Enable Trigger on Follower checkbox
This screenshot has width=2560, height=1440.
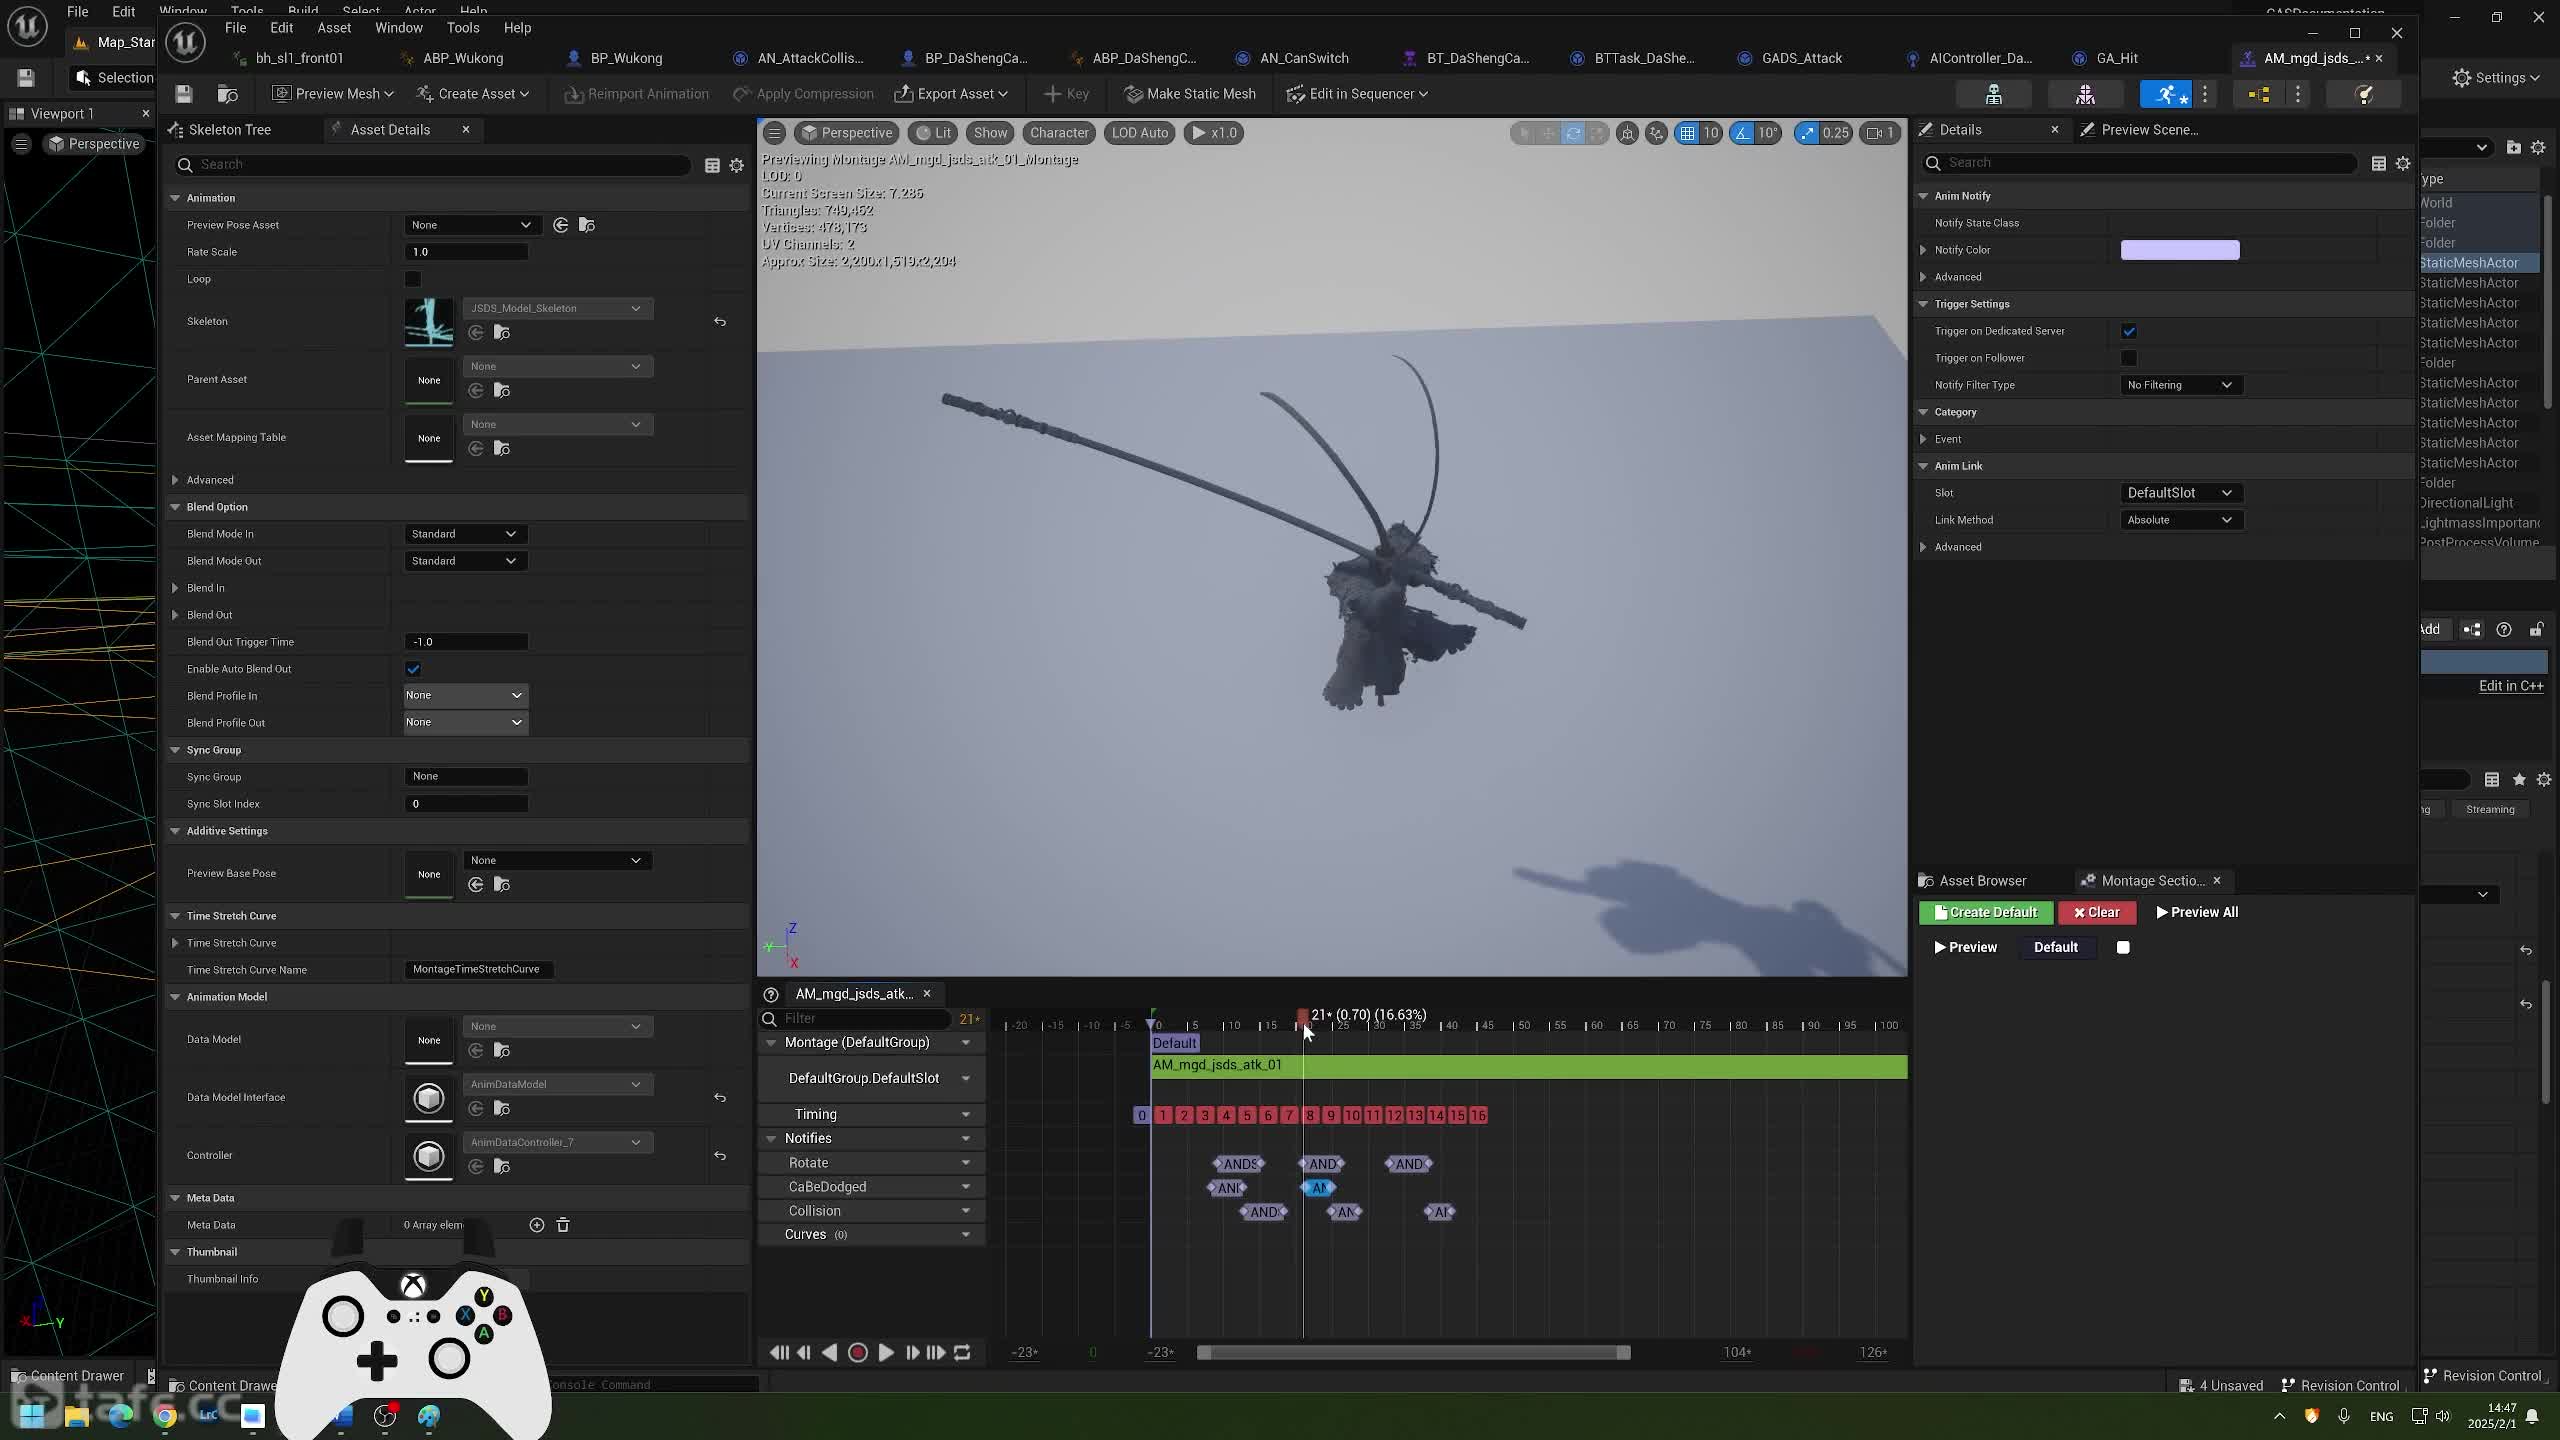click(2129, 358)
